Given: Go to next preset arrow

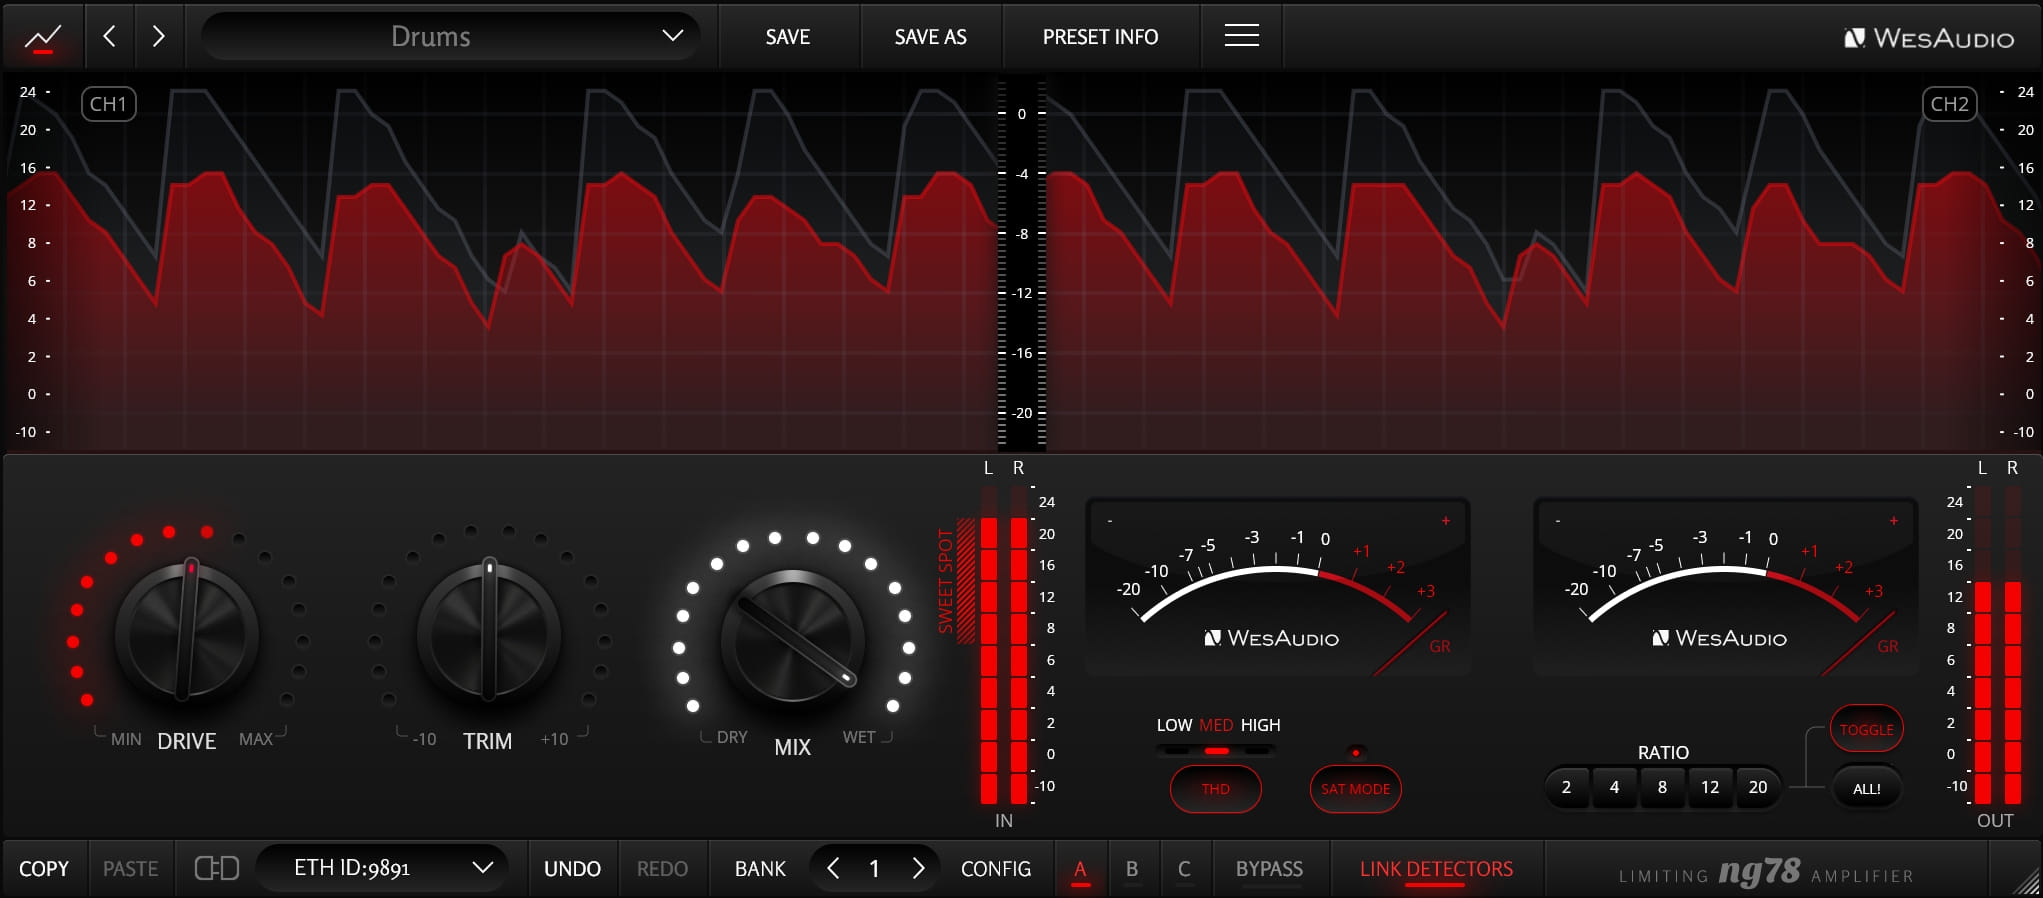Looking at the screenshot, I should pos(158,37).
